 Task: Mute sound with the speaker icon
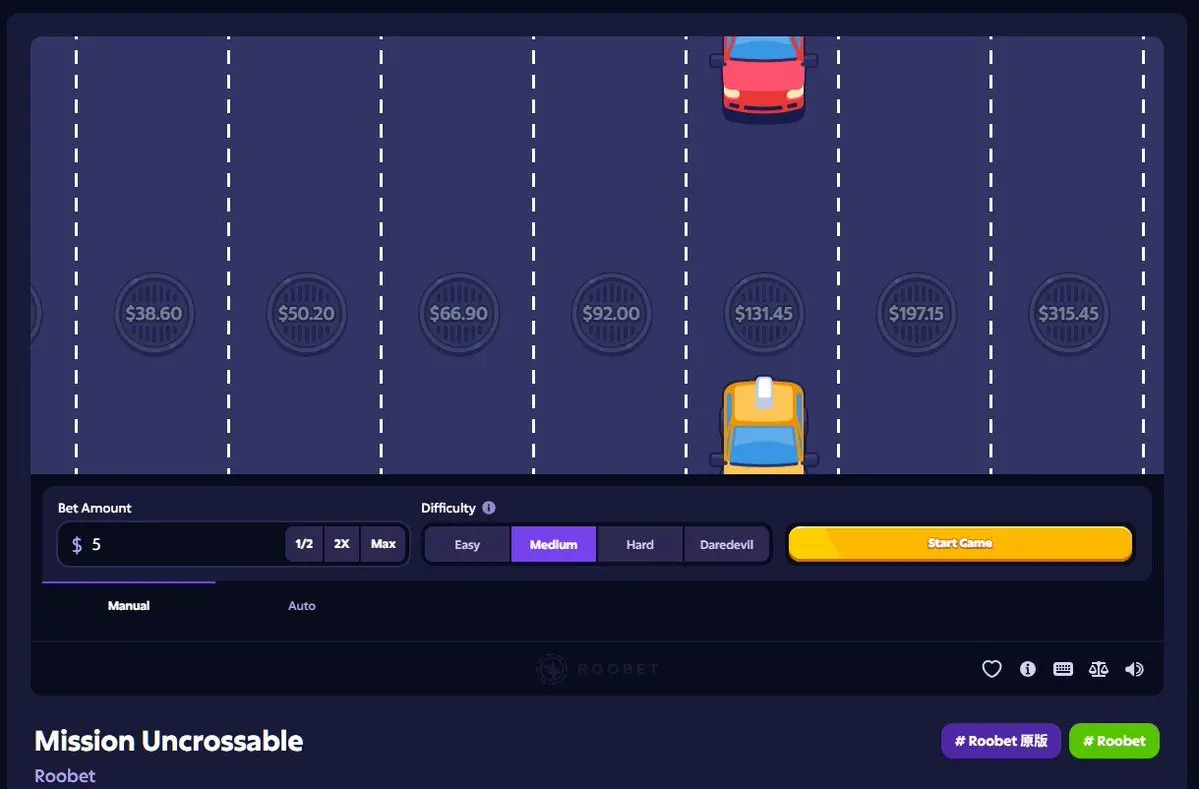click(x=1134, y=669)
